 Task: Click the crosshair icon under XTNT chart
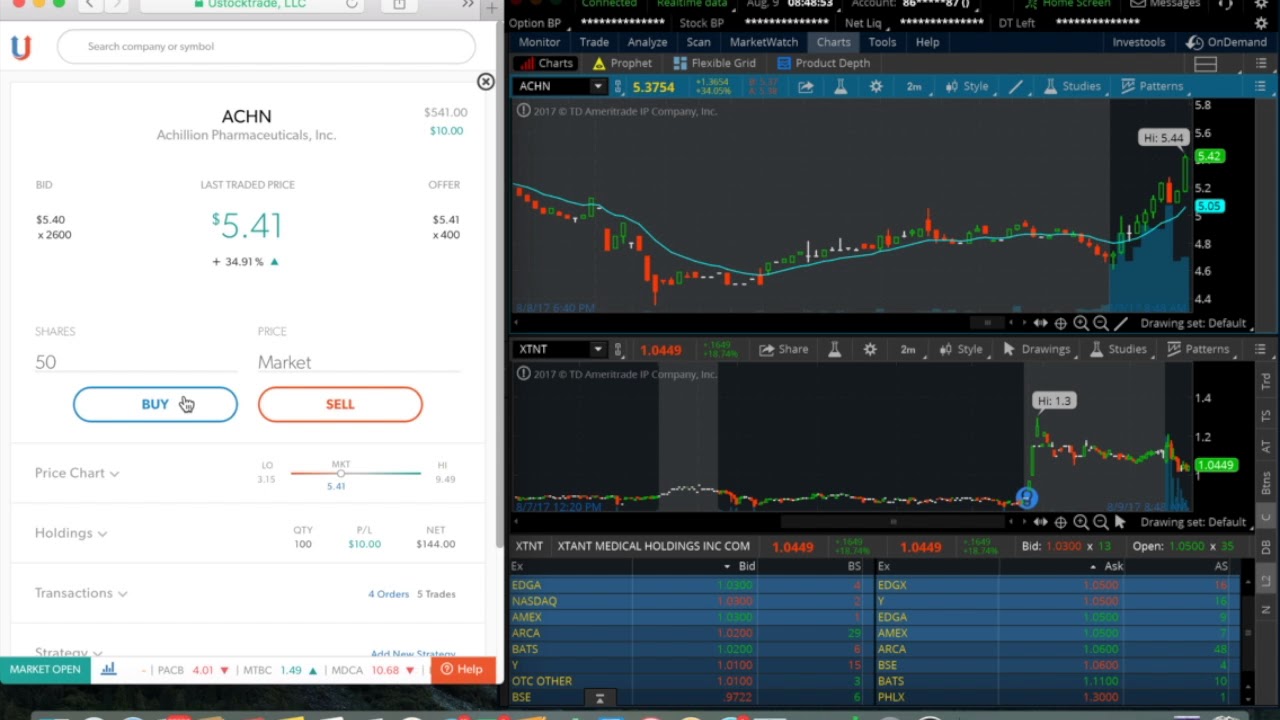(x=1060, y=522)
